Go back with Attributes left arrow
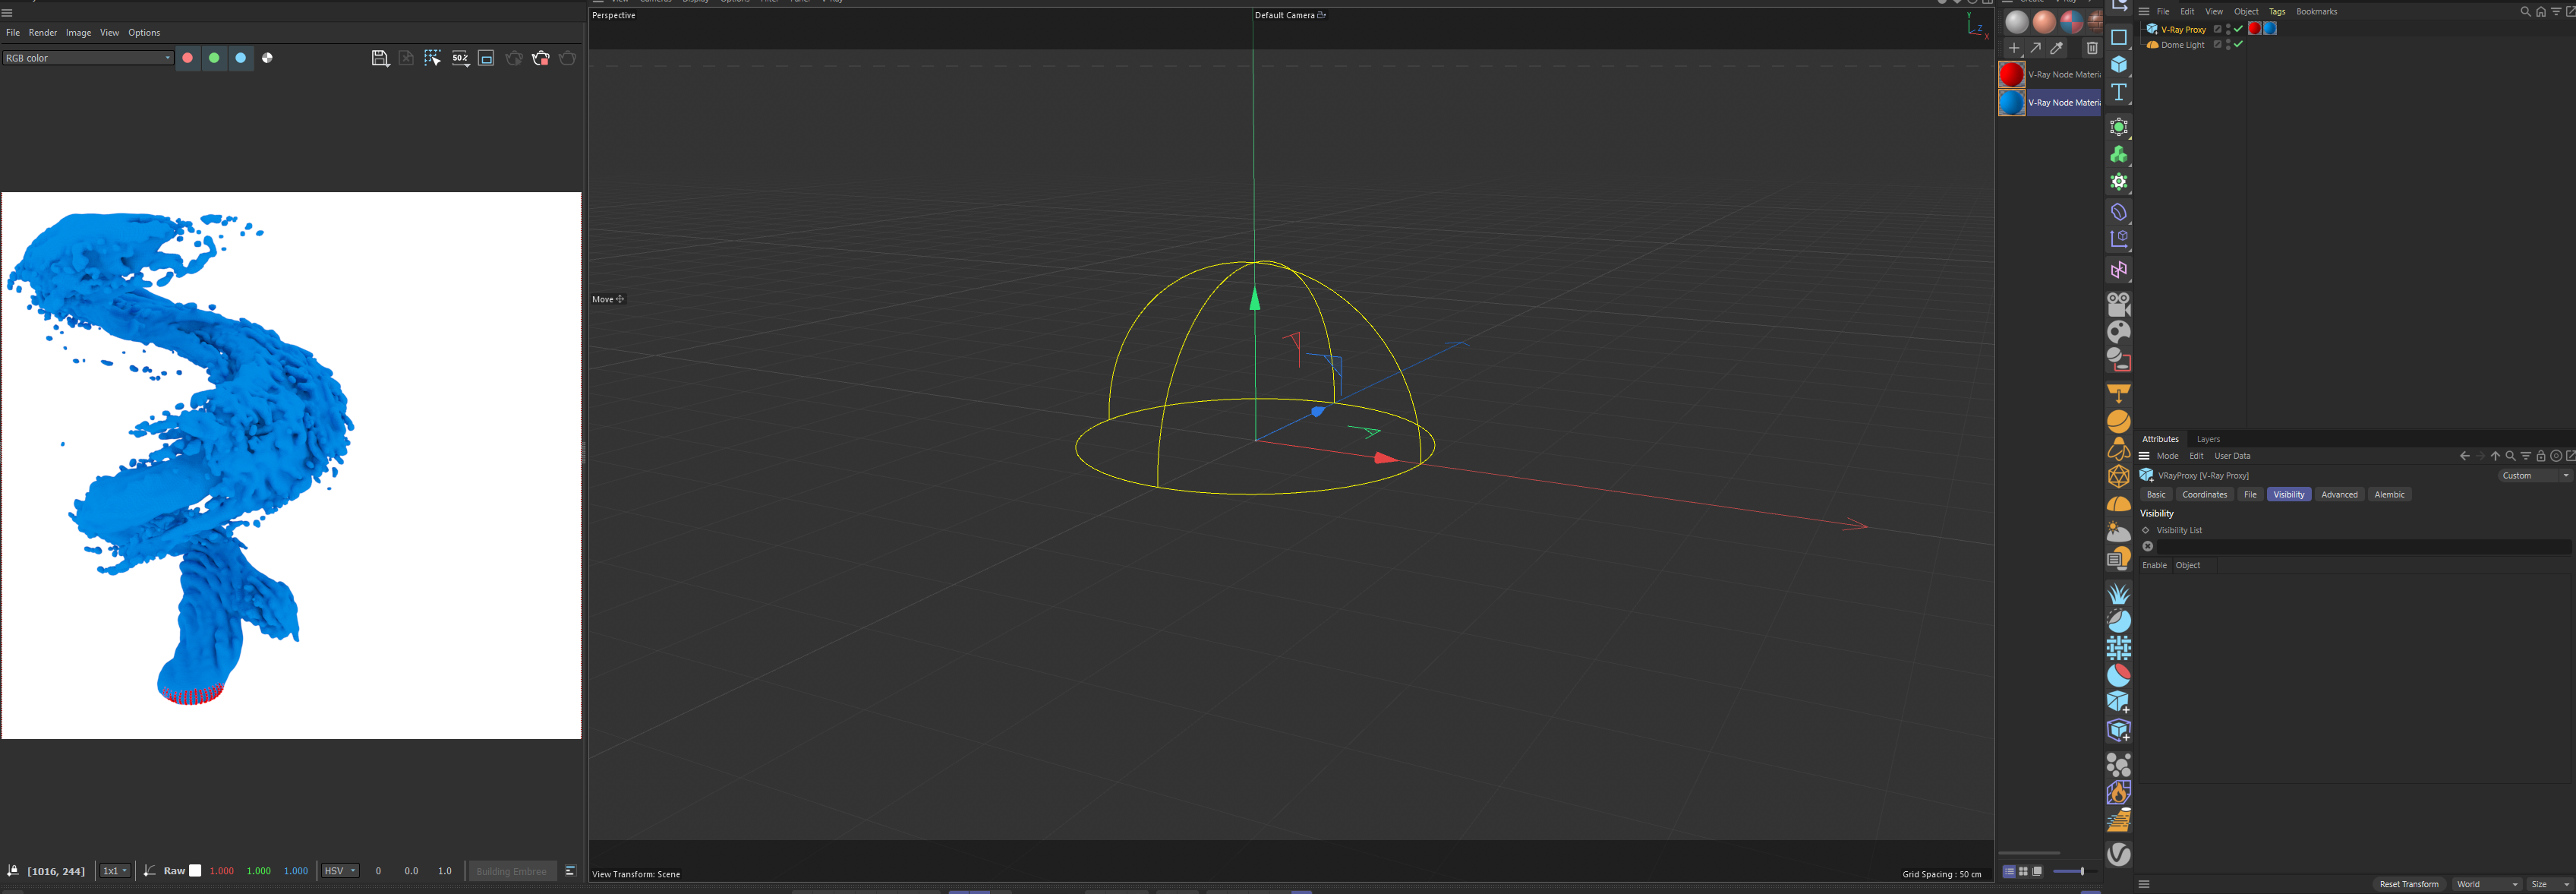 (2464, 456)
